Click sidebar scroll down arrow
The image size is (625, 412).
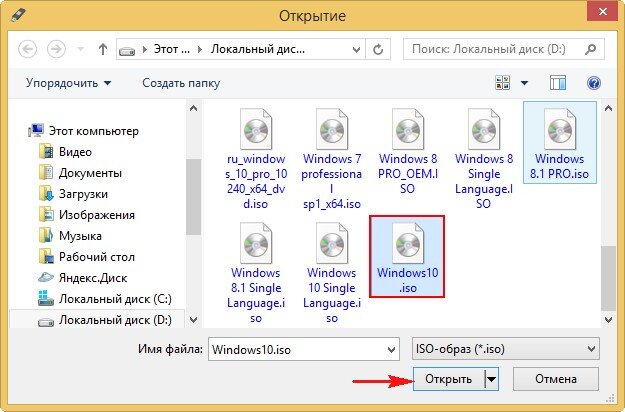pyautogui.click(x=193, y=320)
